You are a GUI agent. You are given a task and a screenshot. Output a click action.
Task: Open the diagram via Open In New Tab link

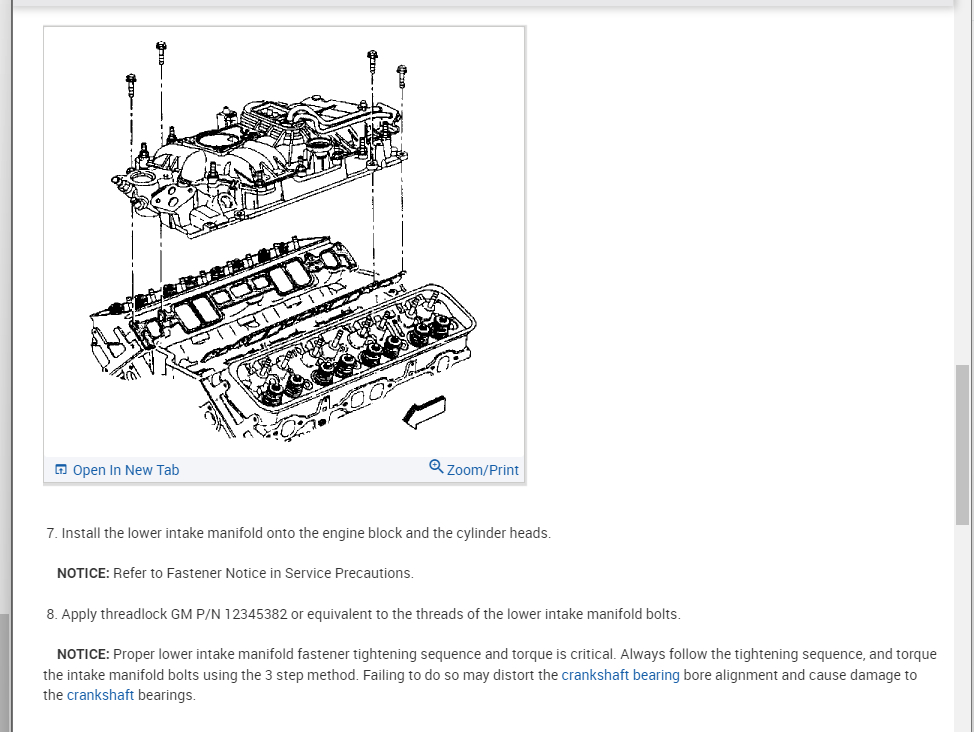click(125, 470)
